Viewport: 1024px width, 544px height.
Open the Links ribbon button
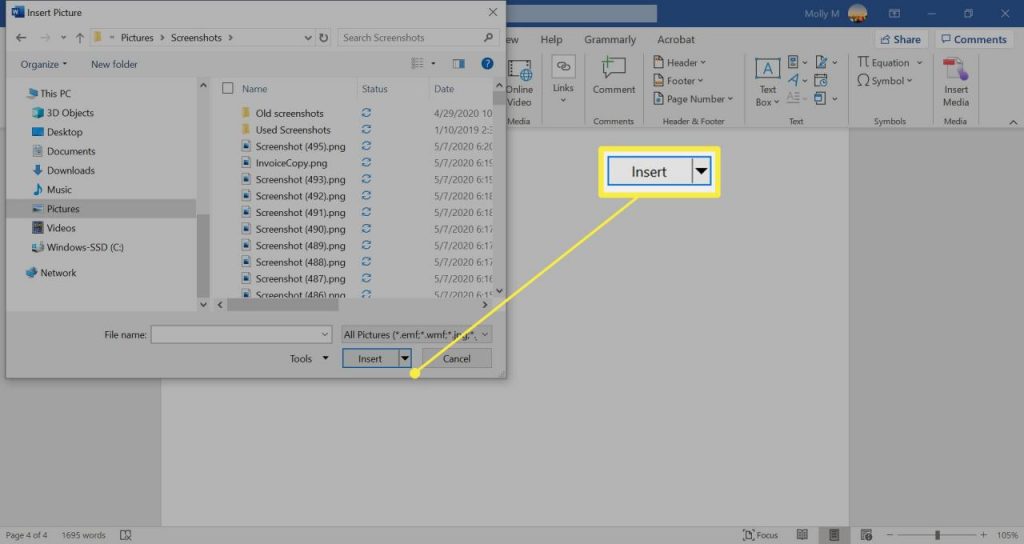pos(563,80)
